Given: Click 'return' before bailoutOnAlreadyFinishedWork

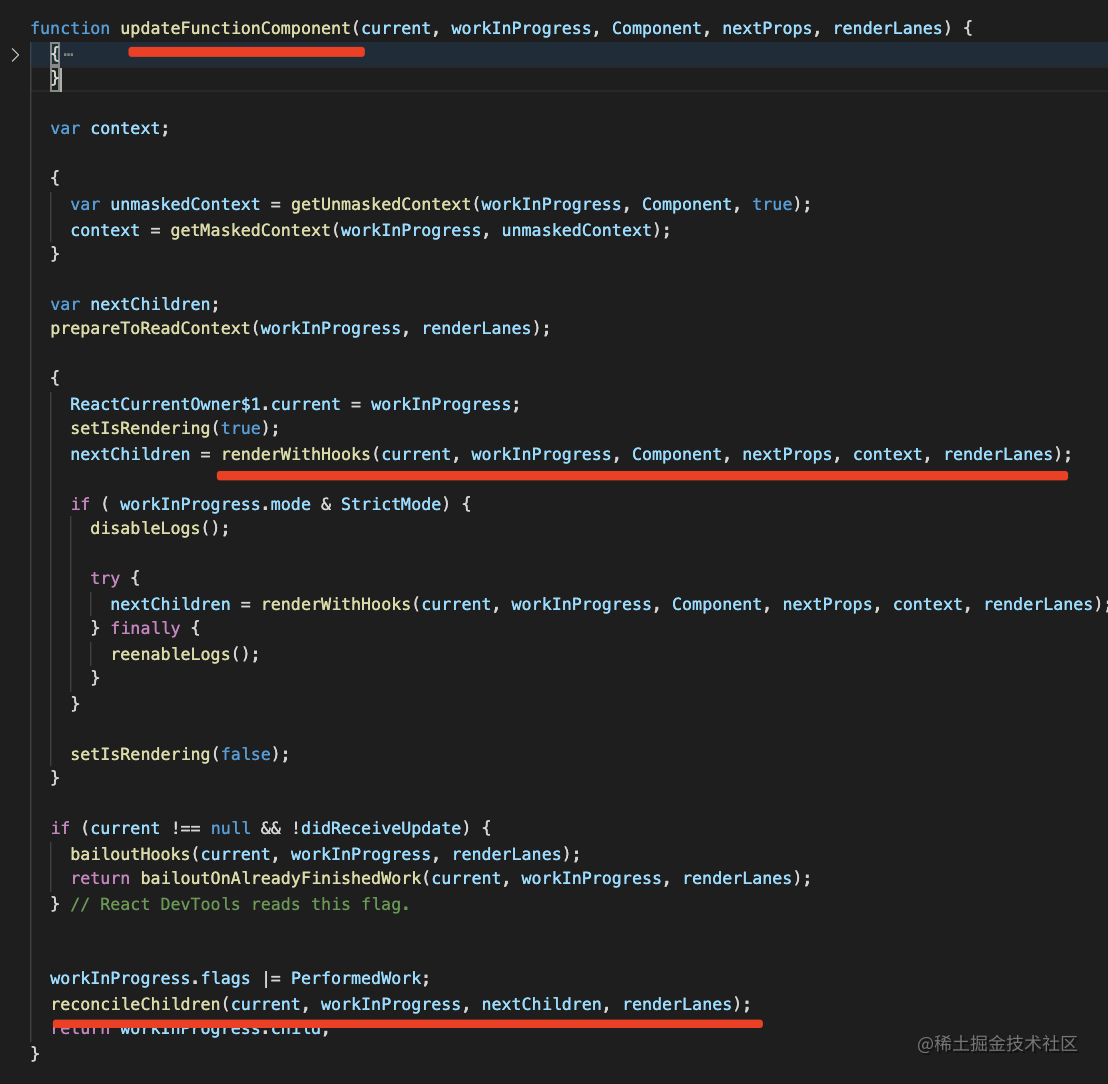Looking at the screenshot, I should click(100, 878).
